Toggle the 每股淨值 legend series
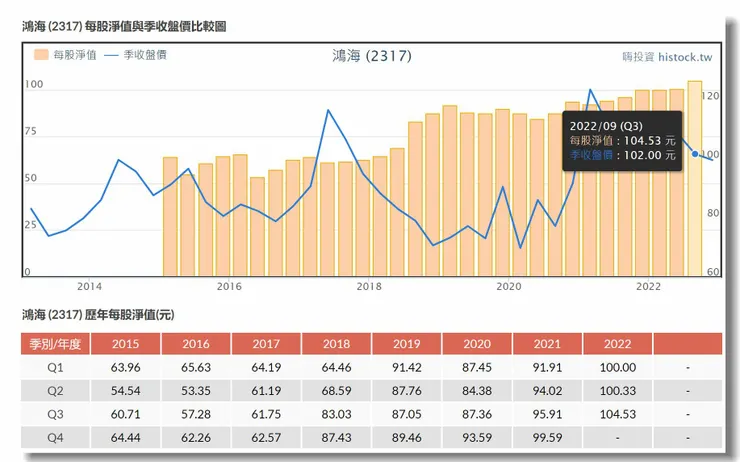The height and width of the screenshot is (462, 740). (x=65, y=55)
